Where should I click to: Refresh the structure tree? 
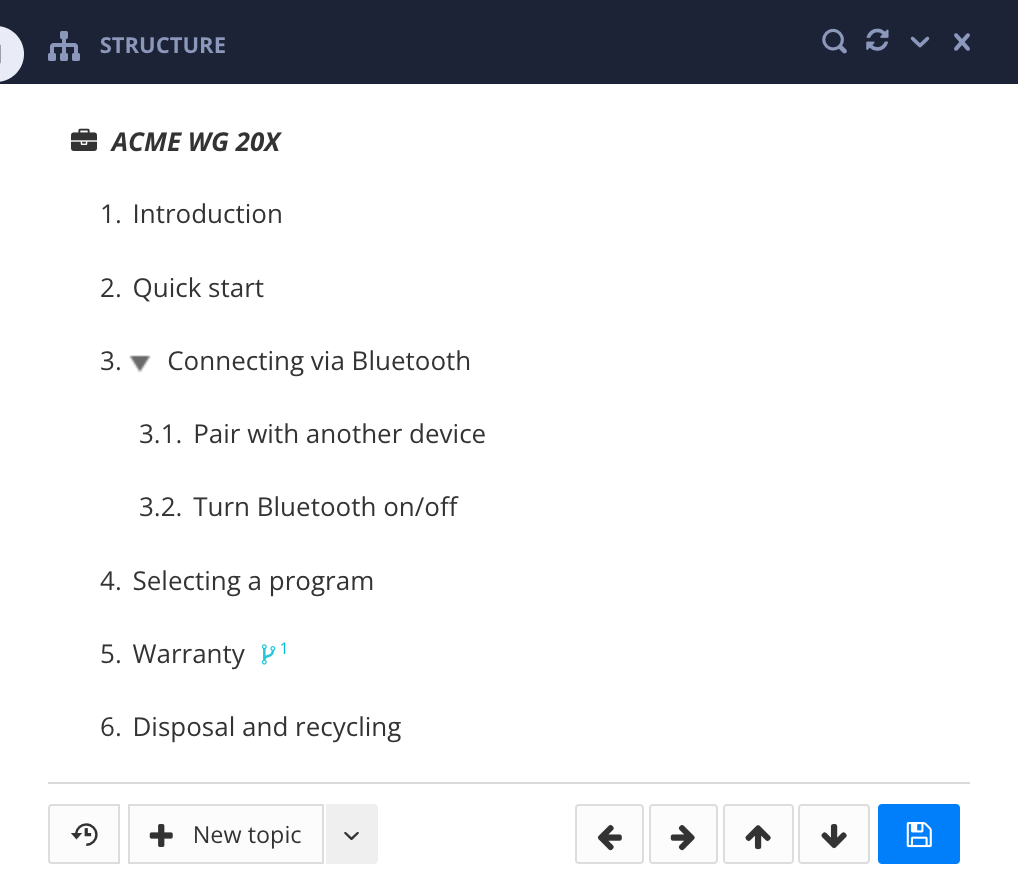tap(877, 41)
